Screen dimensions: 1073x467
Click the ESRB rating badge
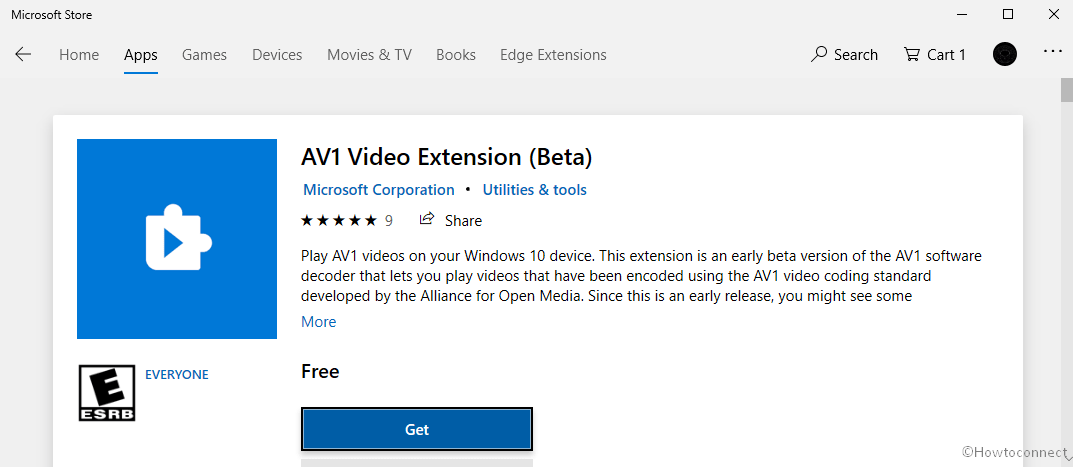[106, 392]
